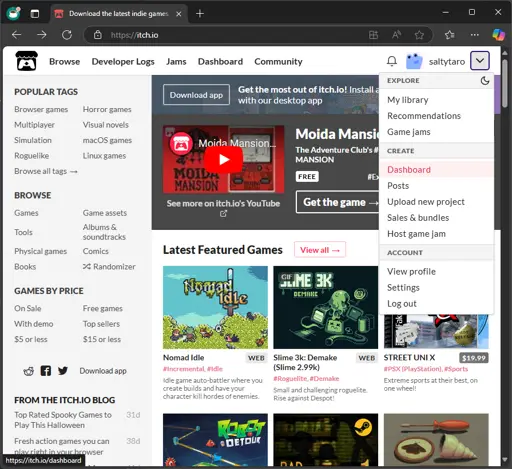Open browser settings and more menu
Image resolution: width=512 pixels, height=469 pixels.
tap(474, 35)
